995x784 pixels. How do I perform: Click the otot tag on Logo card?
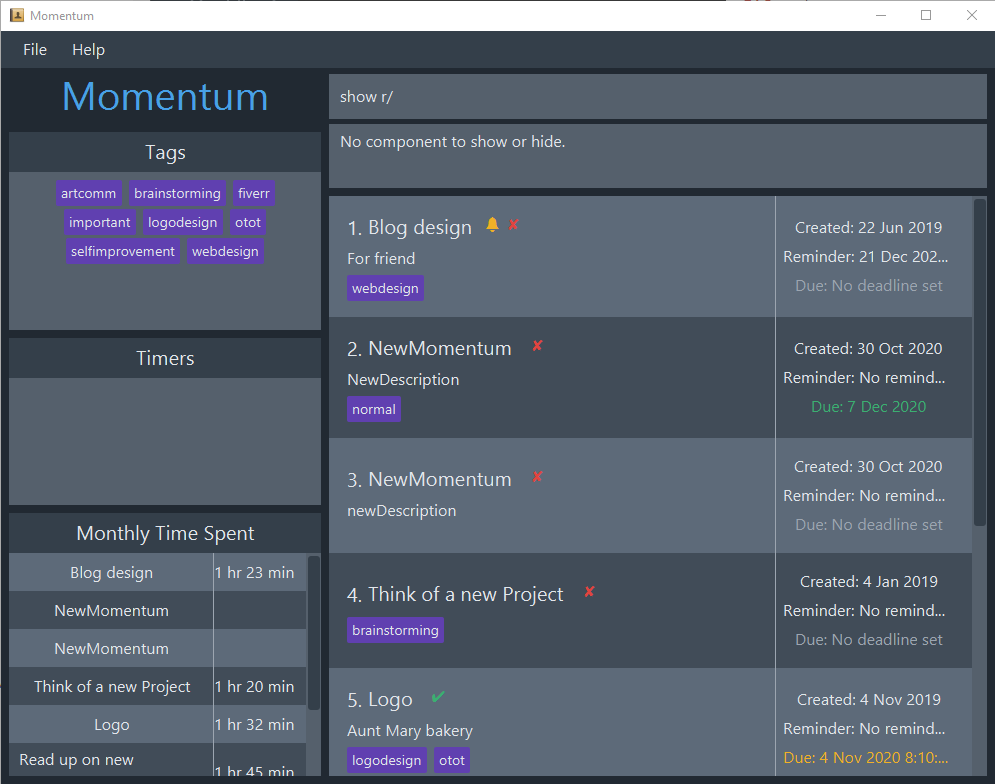click(x=452, y=761)
